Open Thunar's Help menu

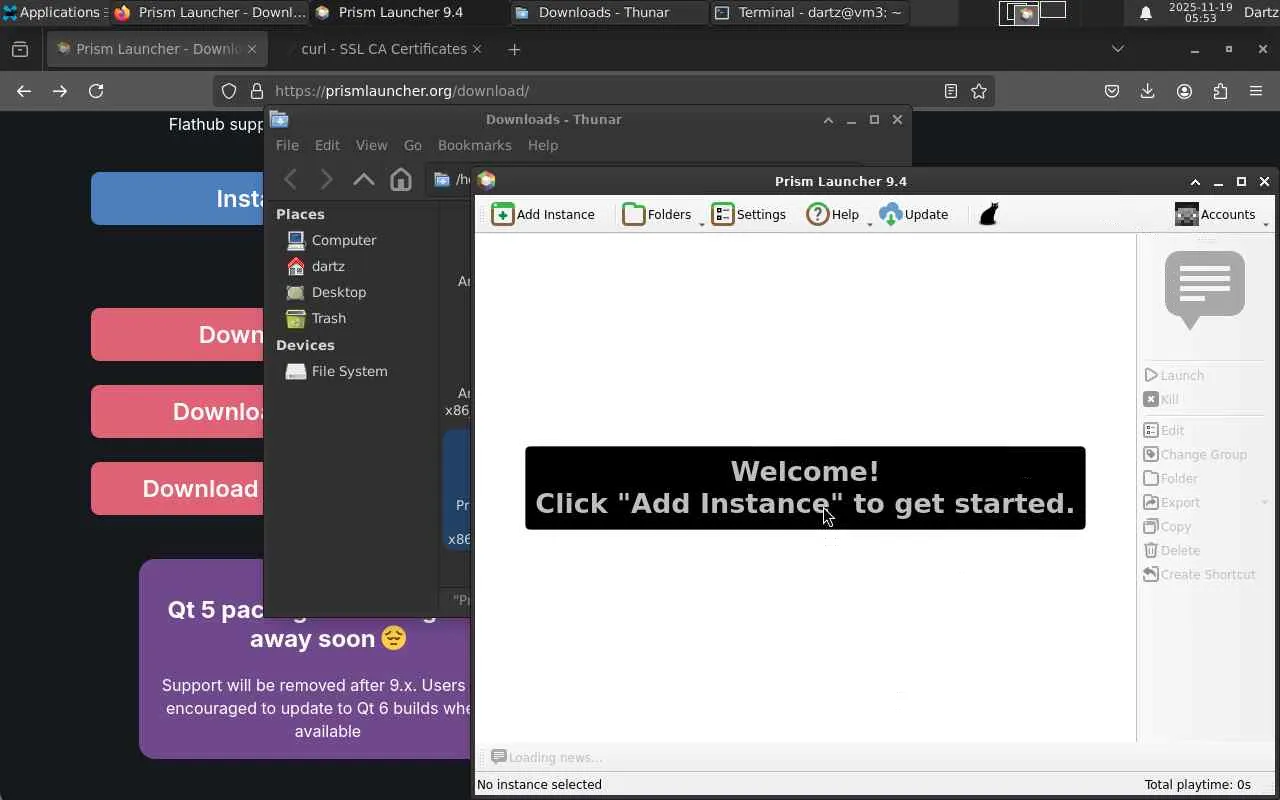point(543,145)
